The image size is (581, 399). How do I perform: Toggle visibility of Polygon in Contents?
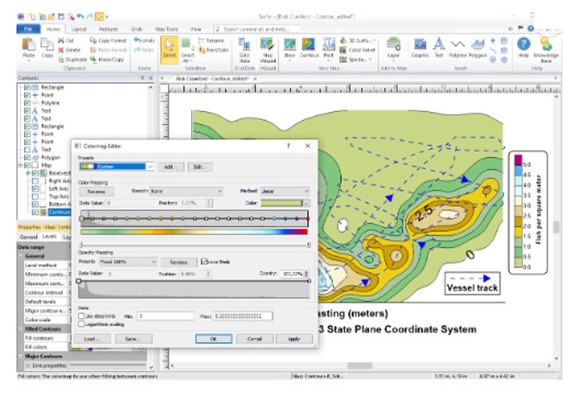27,157
